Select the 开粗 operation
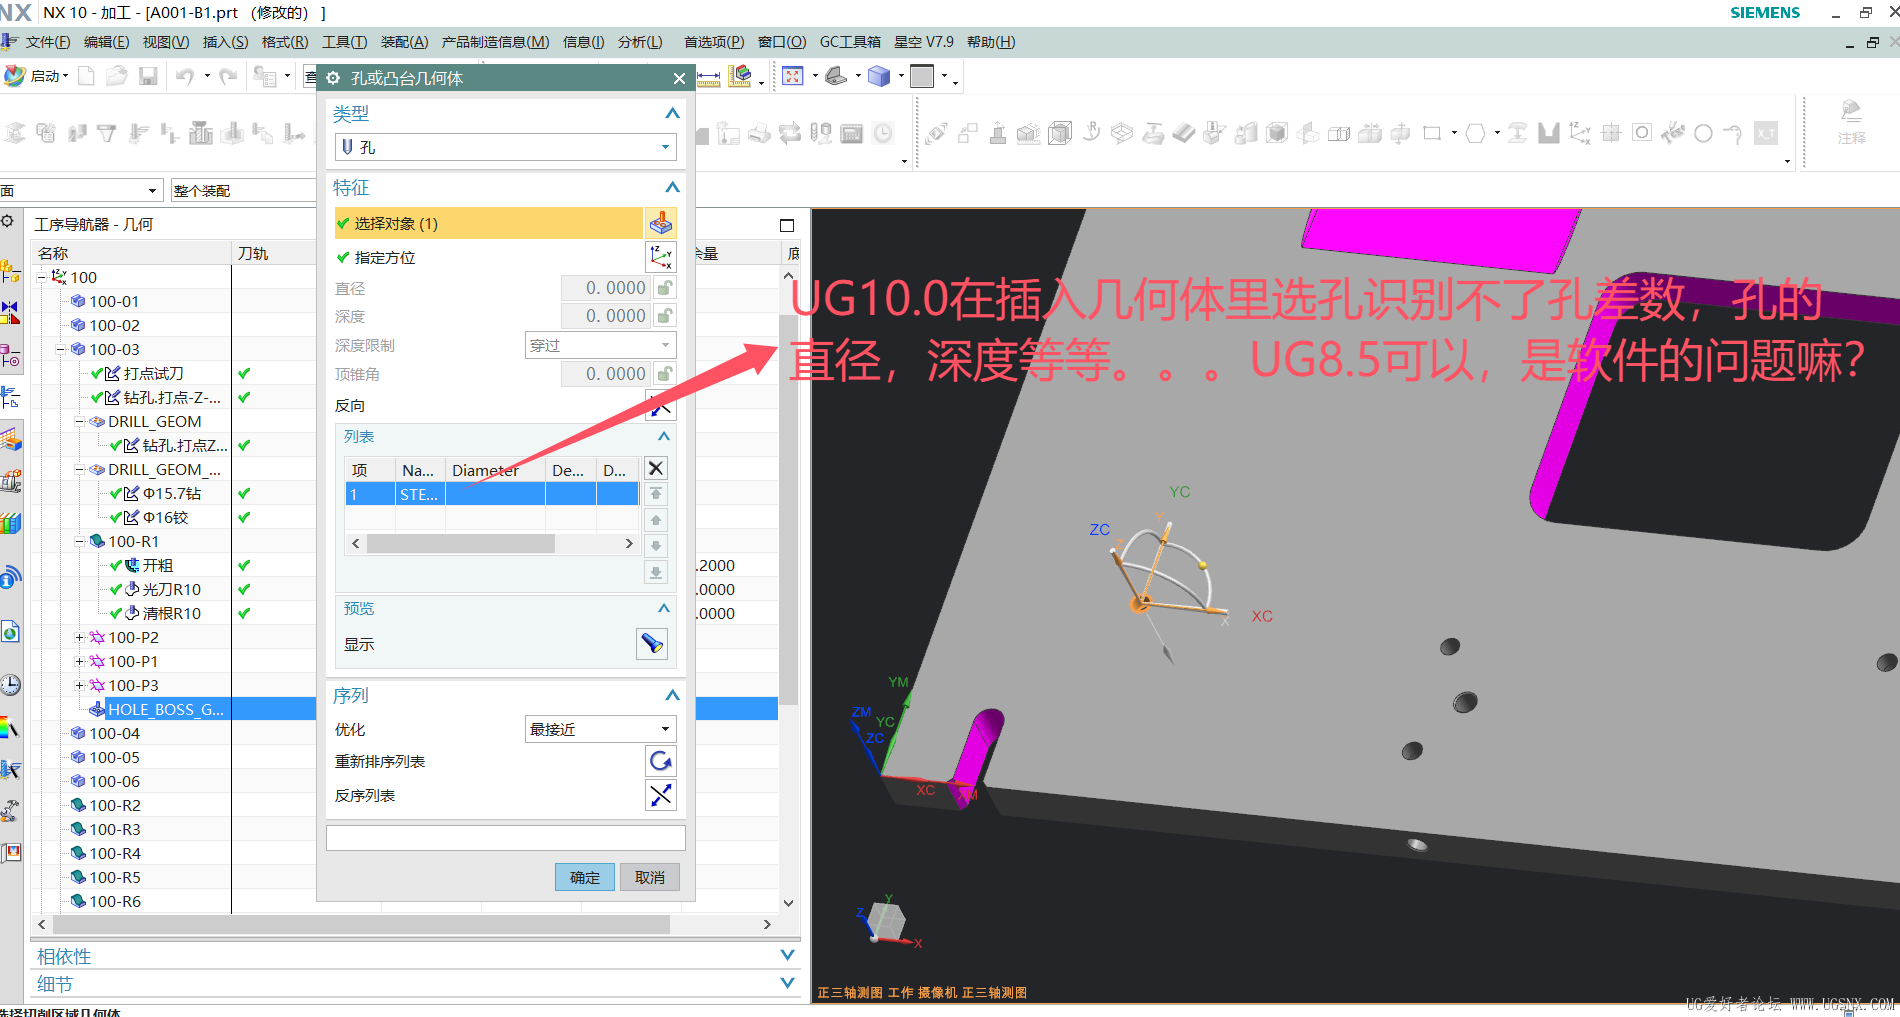Screen dimensions: 1900x1017 click(158, 565)
